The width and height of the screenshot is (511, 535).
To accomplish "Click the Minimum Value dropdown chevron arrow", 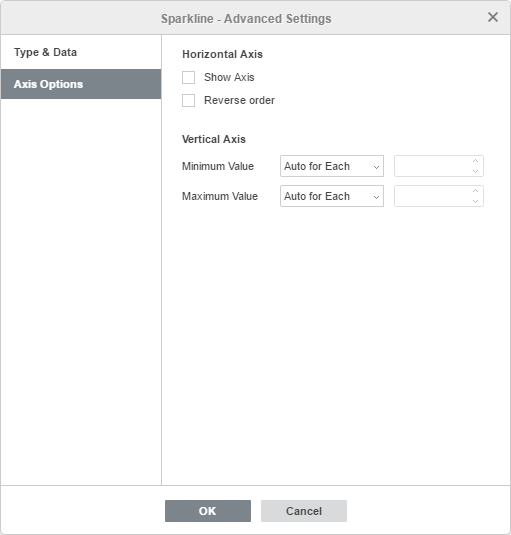I will (x=376, y=167).
